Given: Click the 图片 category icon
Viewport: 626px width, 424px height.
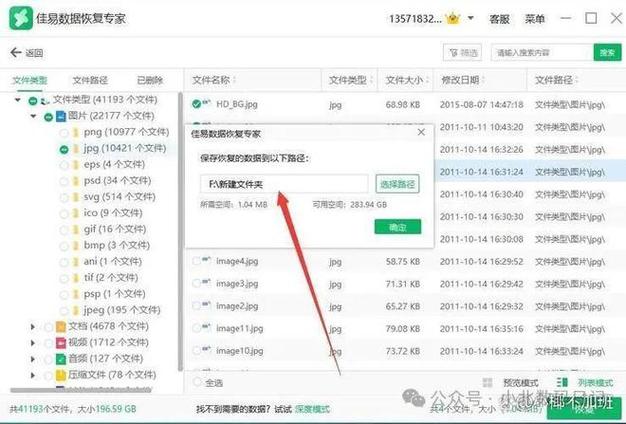Looking at the screenshot, I should pos(61,117).
